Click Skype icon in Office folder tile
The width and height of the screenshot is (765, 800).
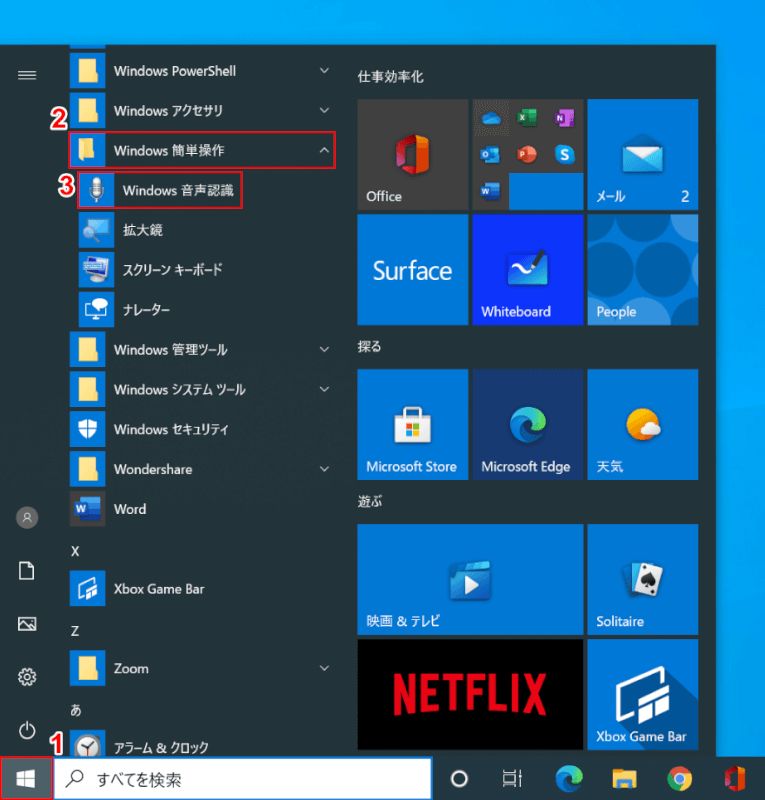[564, 154]
